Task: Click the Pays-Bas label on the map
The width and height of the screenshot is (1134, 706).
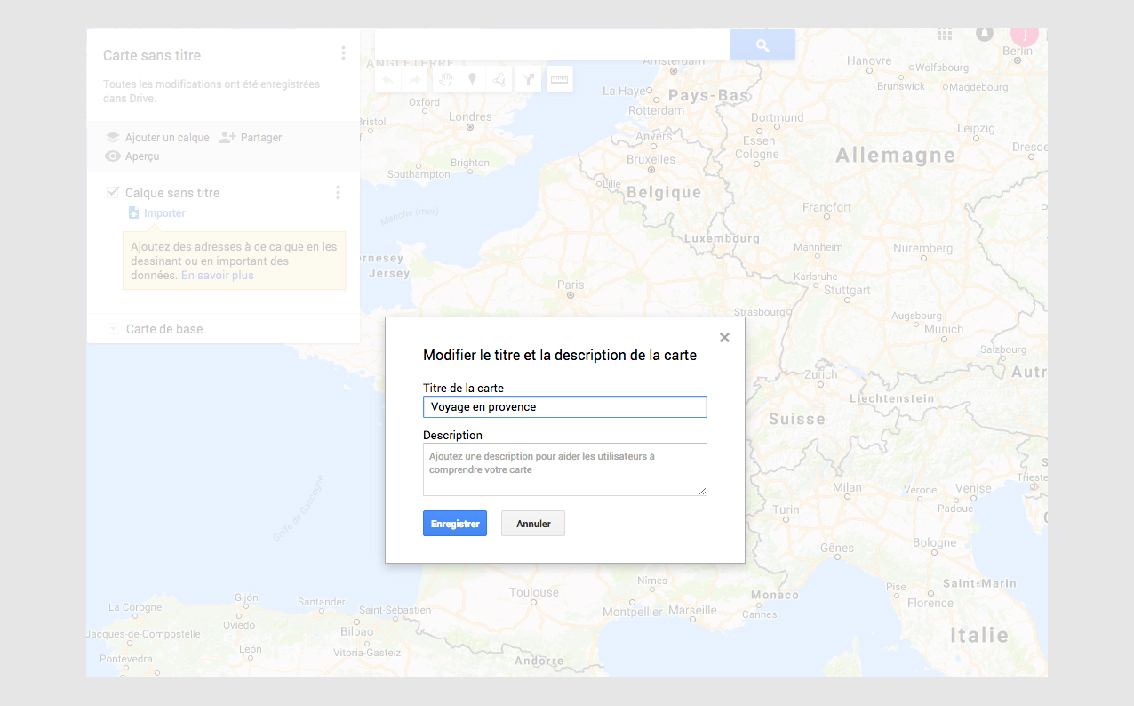Action: click(x=709, y=95)
